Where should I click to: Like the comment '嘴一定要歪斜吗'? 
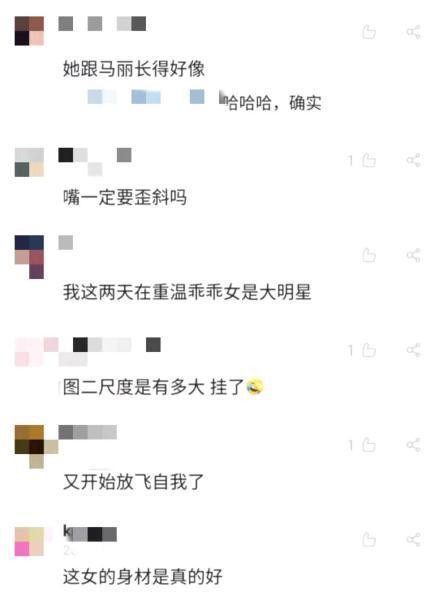369,160
